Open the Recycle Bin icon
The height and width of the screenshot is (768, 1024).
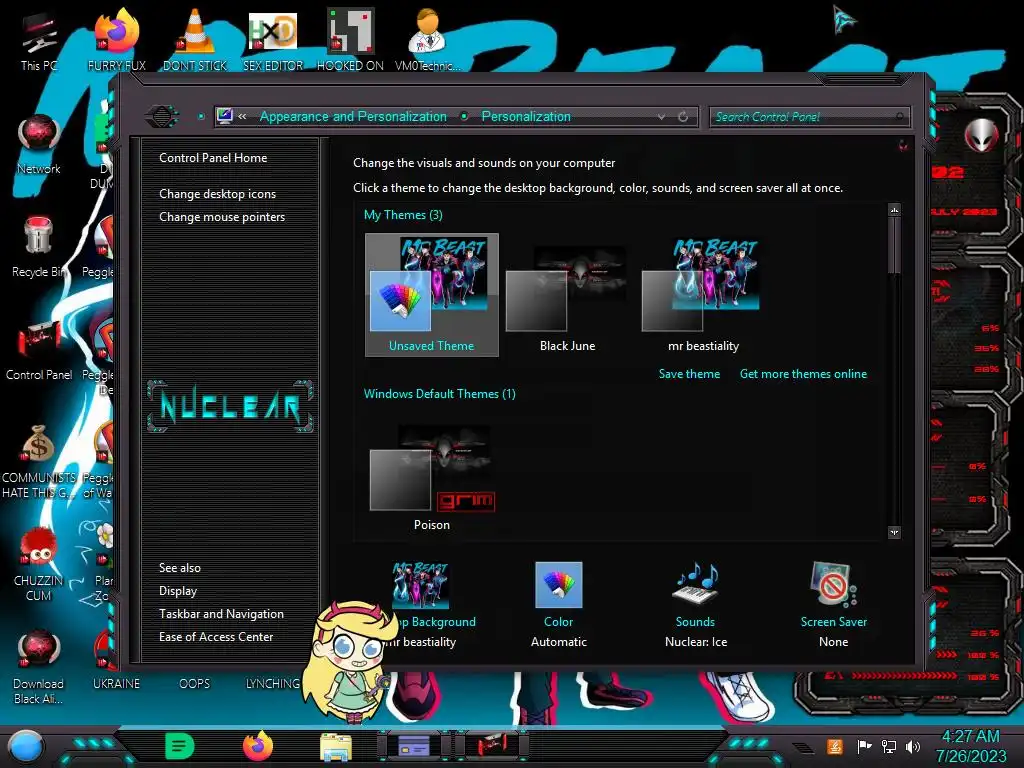pos(39,247)
